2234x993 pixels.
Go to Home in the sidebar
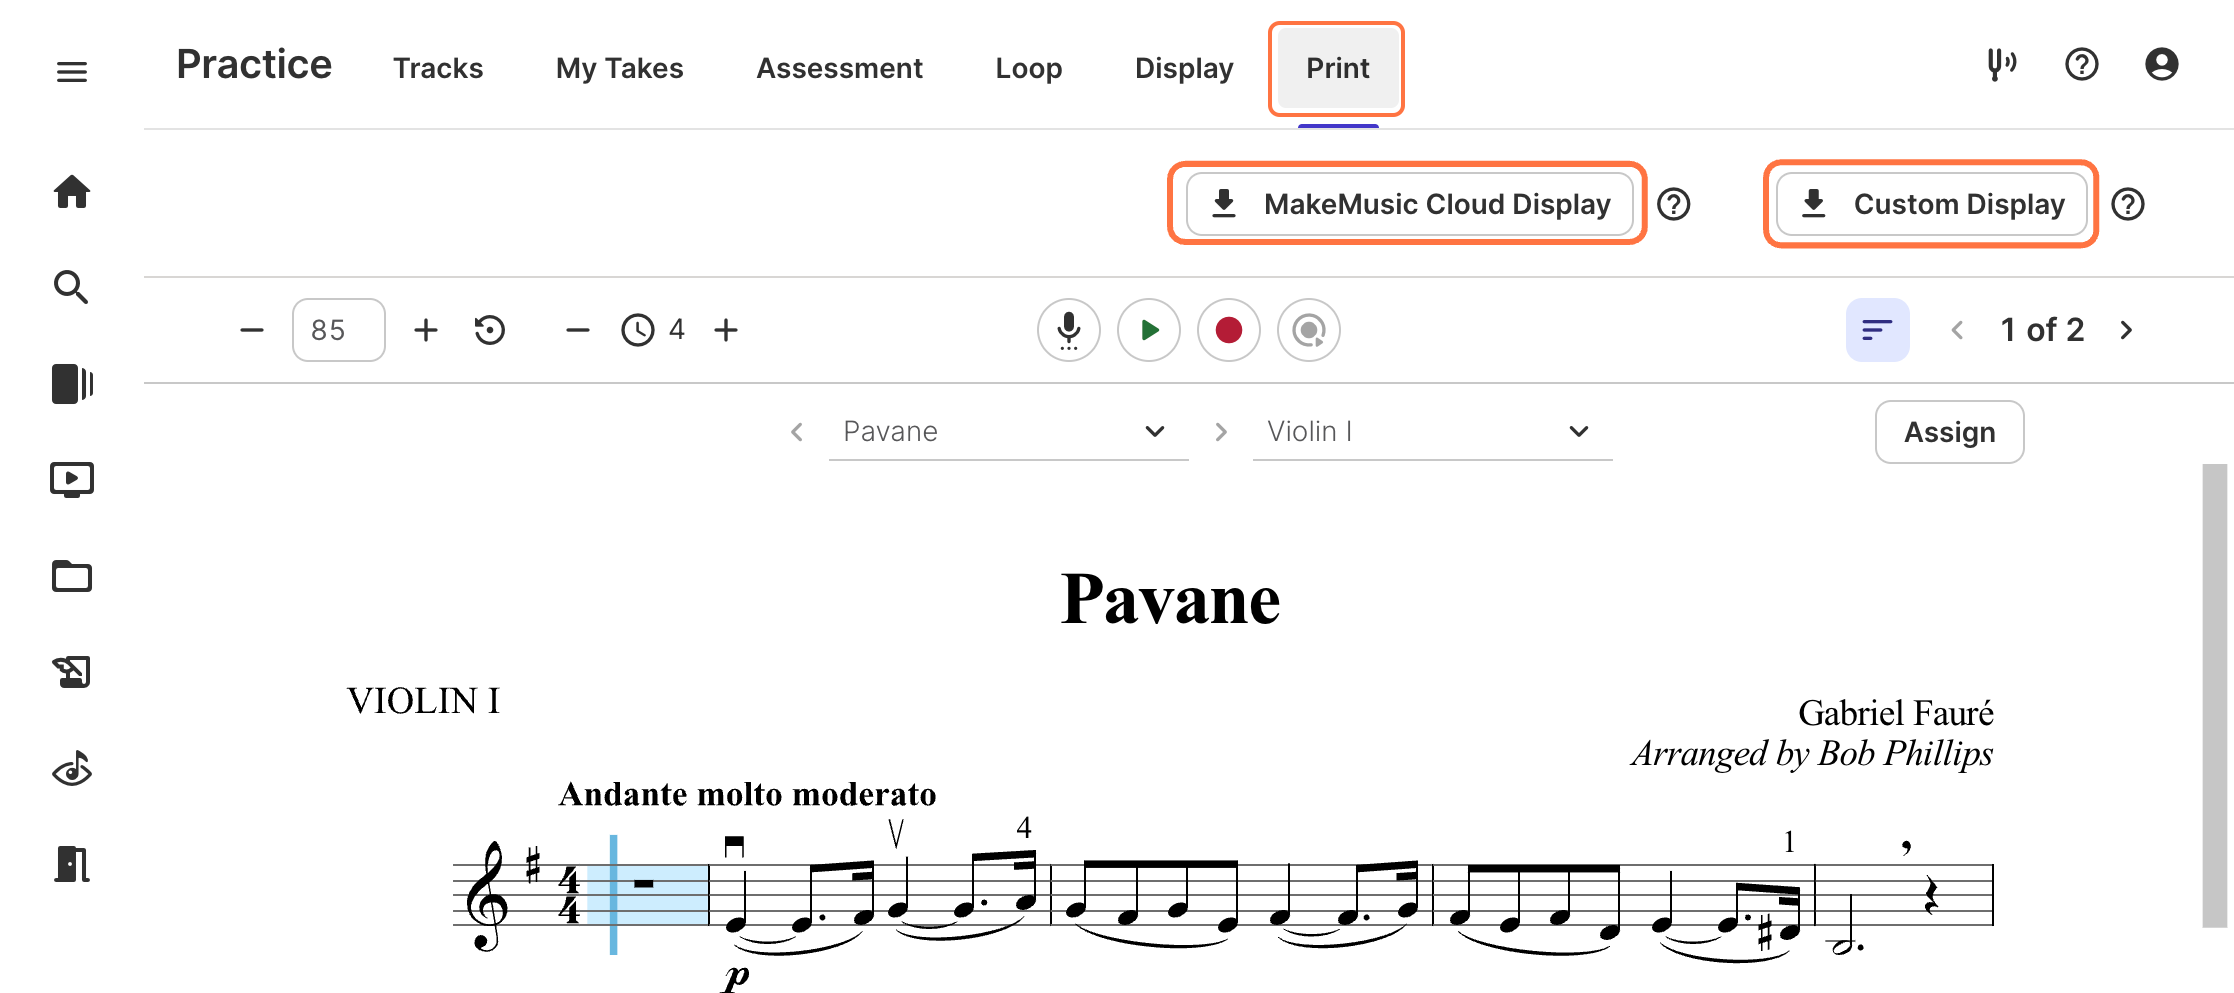[x=72, y=192]
